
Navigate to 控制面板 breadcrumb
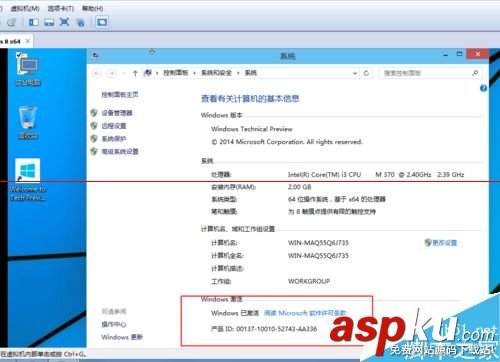[x=176, y=73]
